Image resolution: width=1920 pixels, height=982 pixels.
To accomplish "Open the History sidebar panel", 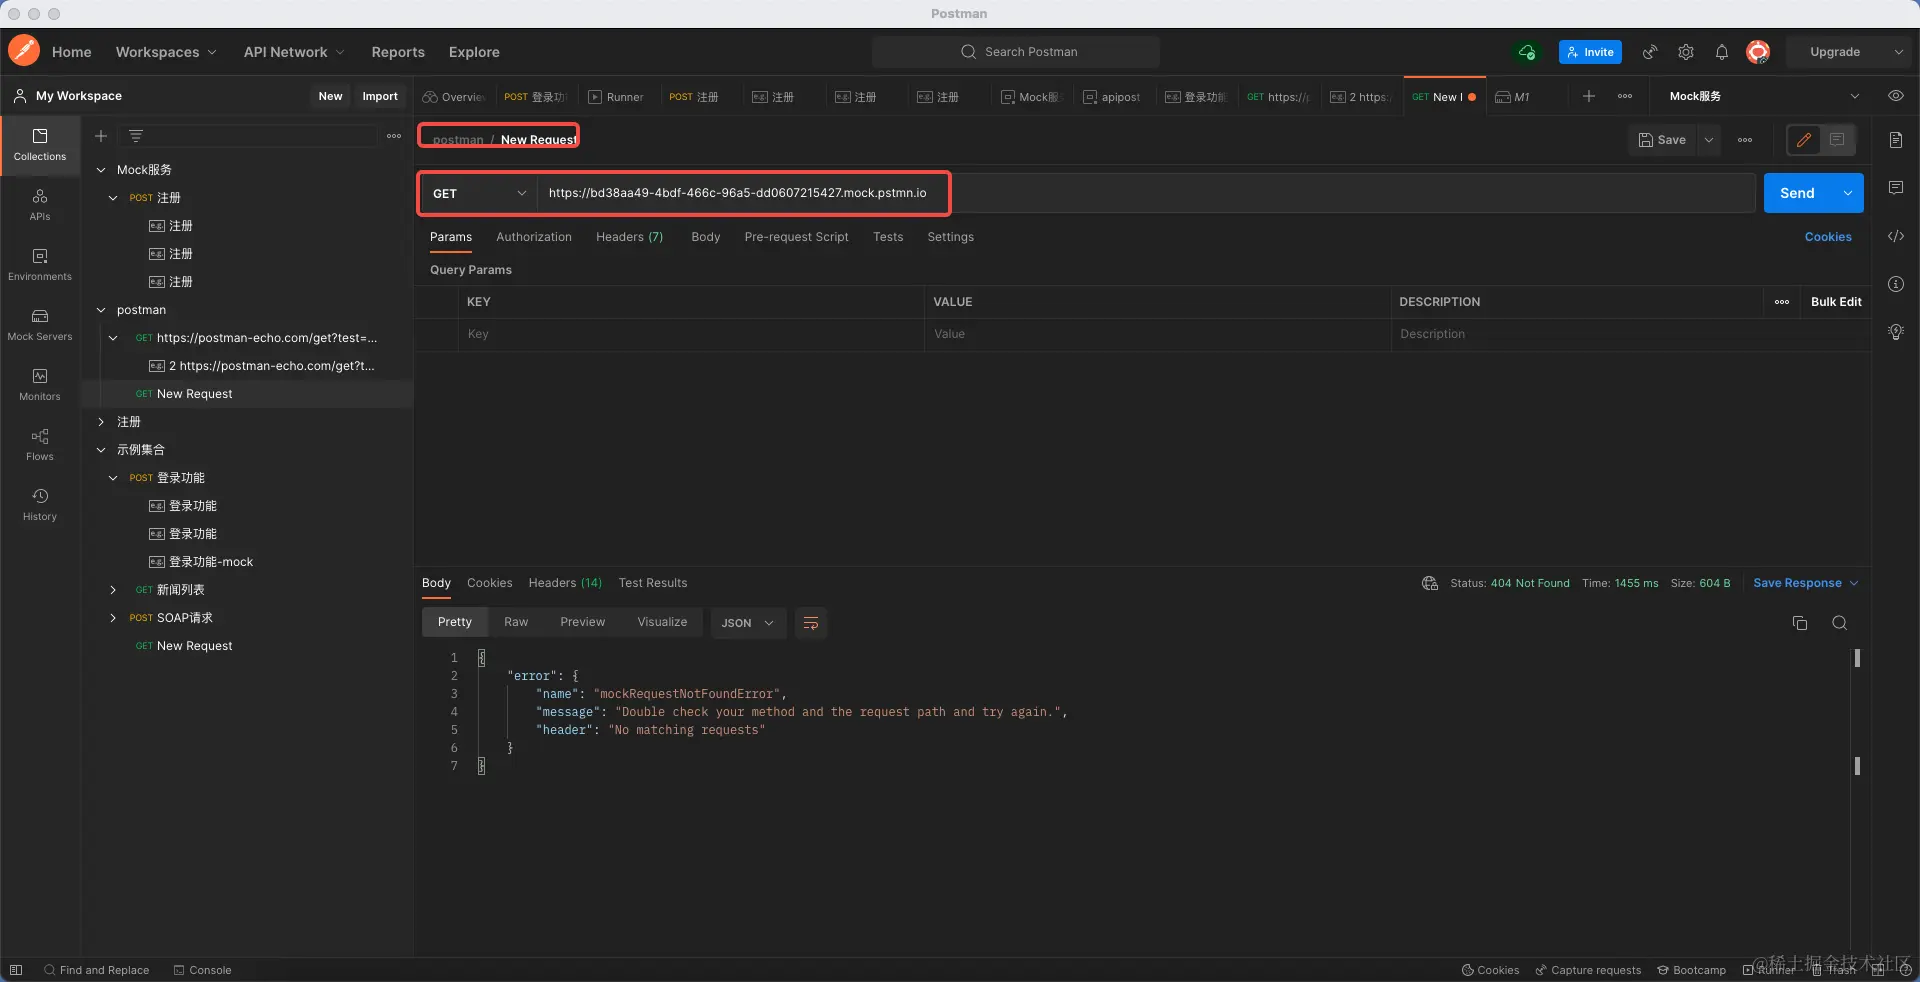I will pyautogui.click(x=40, y=505).
